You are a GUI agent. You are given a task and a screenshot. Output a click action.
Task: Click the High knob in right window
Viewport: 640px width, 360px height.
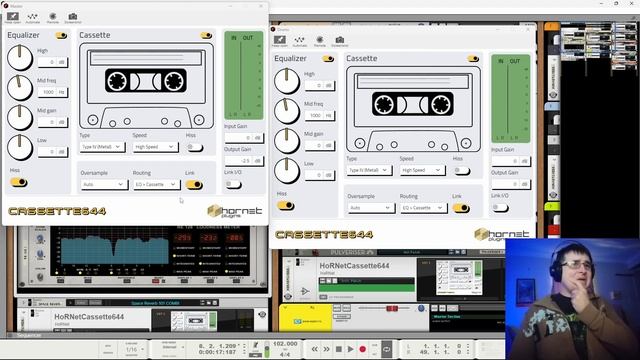coord(287,81)
